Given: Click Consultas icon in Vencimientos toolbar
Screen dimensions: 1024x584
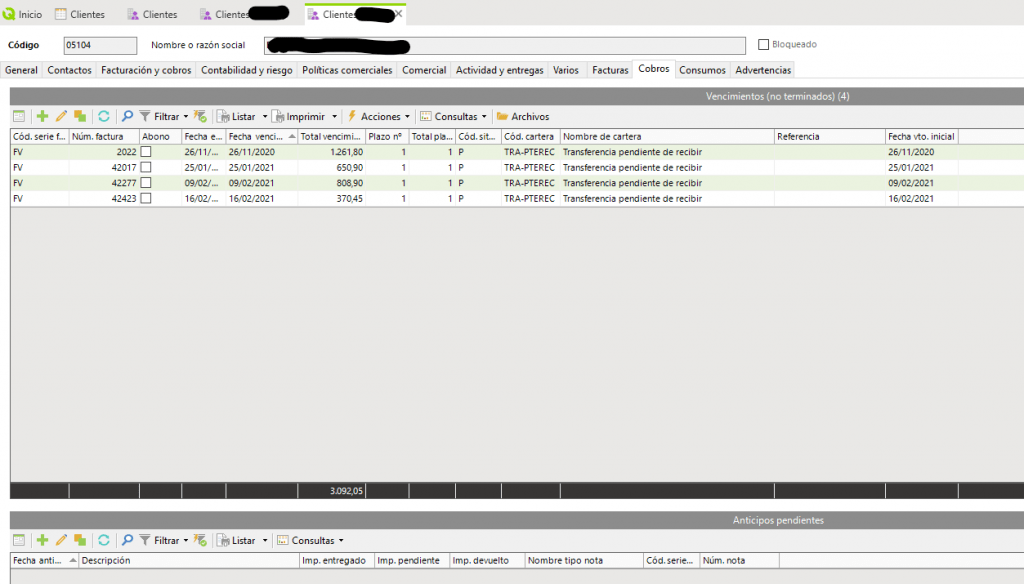Looking at the screenshot, I should click(426, 116).
